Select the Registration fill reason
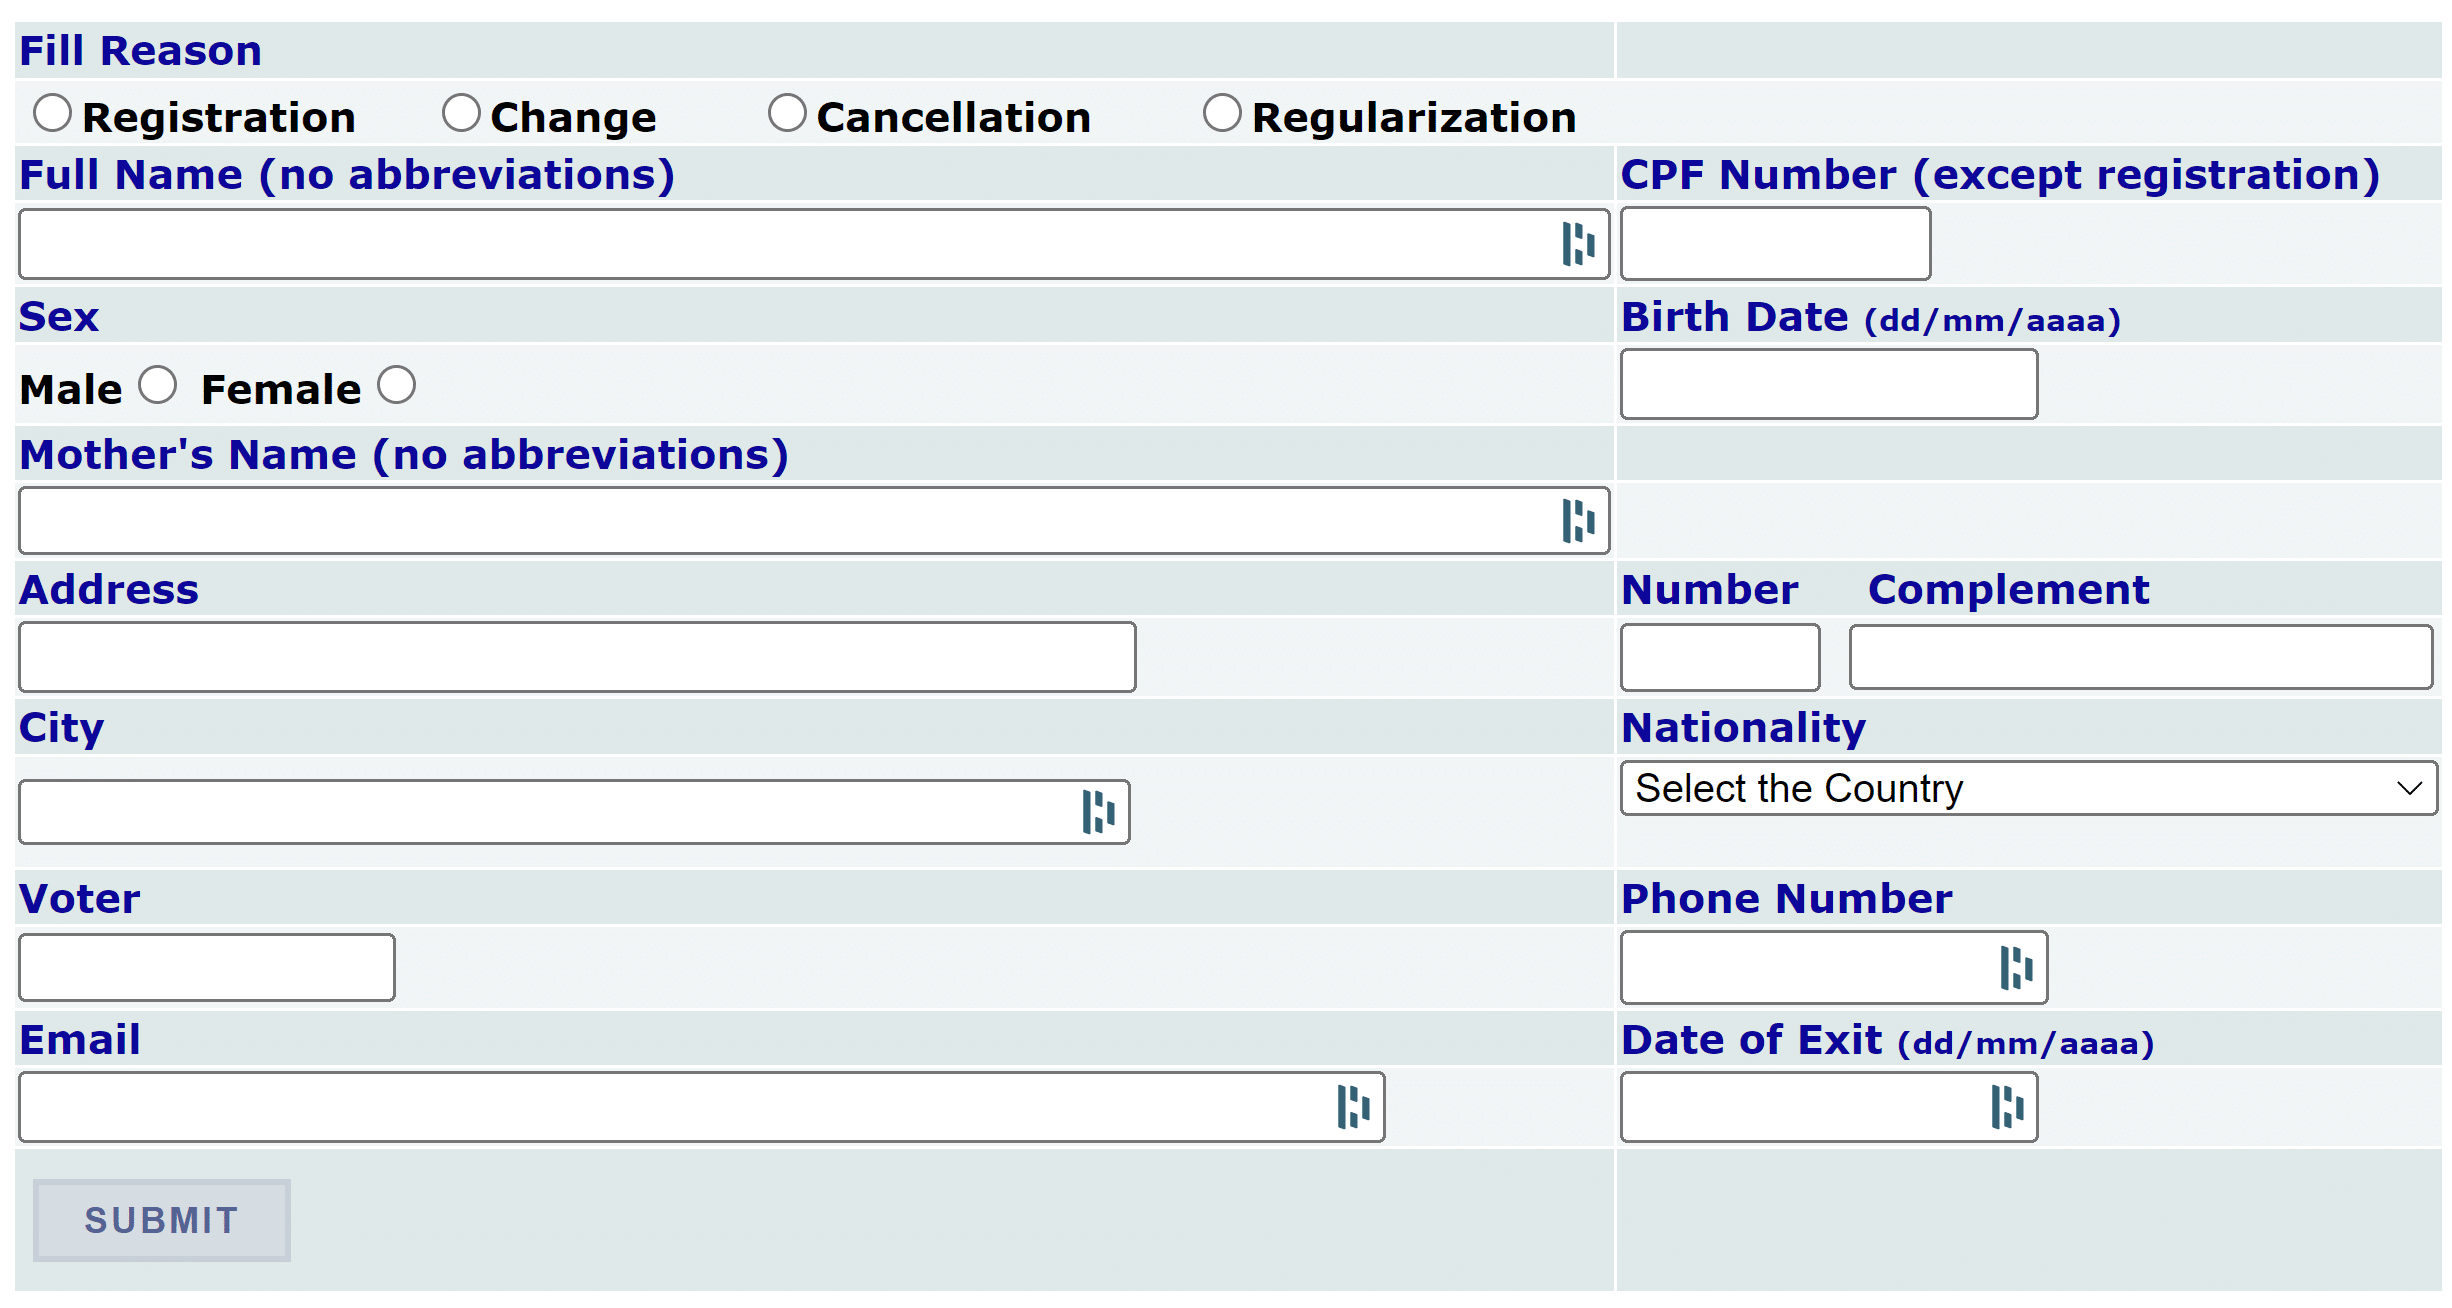Image resolution: width=2452 pixels, height=1308 pixels. point(54,113)
